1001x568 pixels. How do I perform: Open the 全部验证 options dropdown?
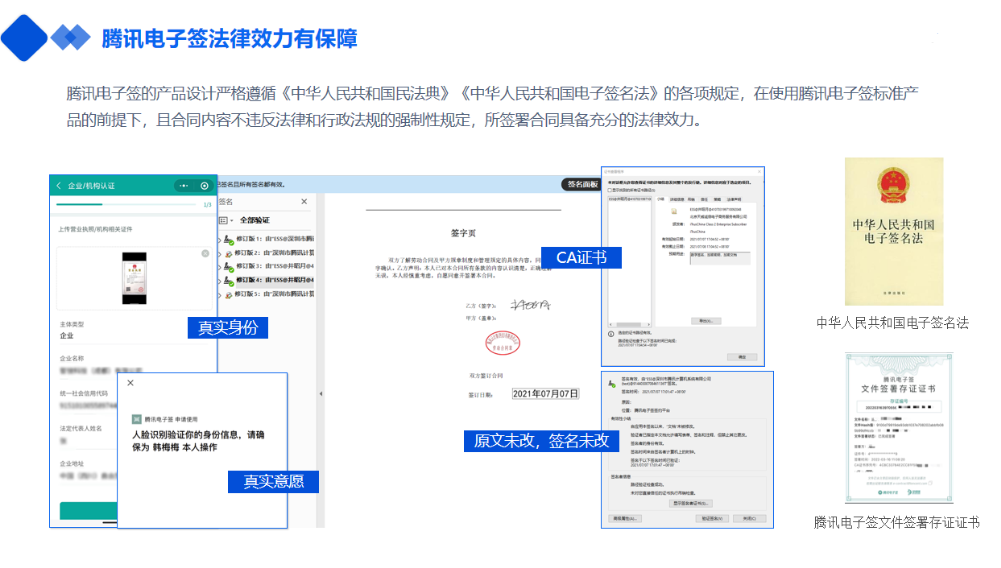[232, 220]
